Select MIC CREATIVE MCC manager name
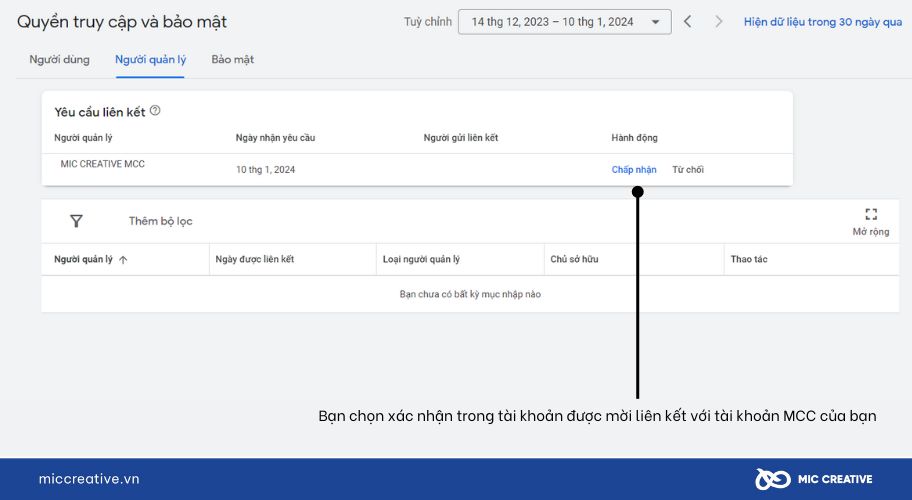Image resolution: width=912 pixels, height=500 pixels. click(102, 164)
